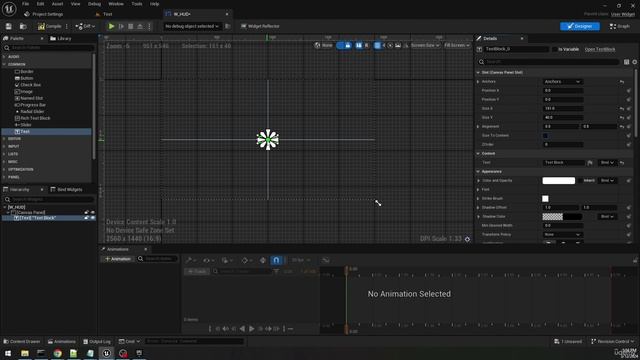The height and width of the screenshot is (360, 640).
Task: Reset the Size X value to default
Action: (x=622, y=109)
